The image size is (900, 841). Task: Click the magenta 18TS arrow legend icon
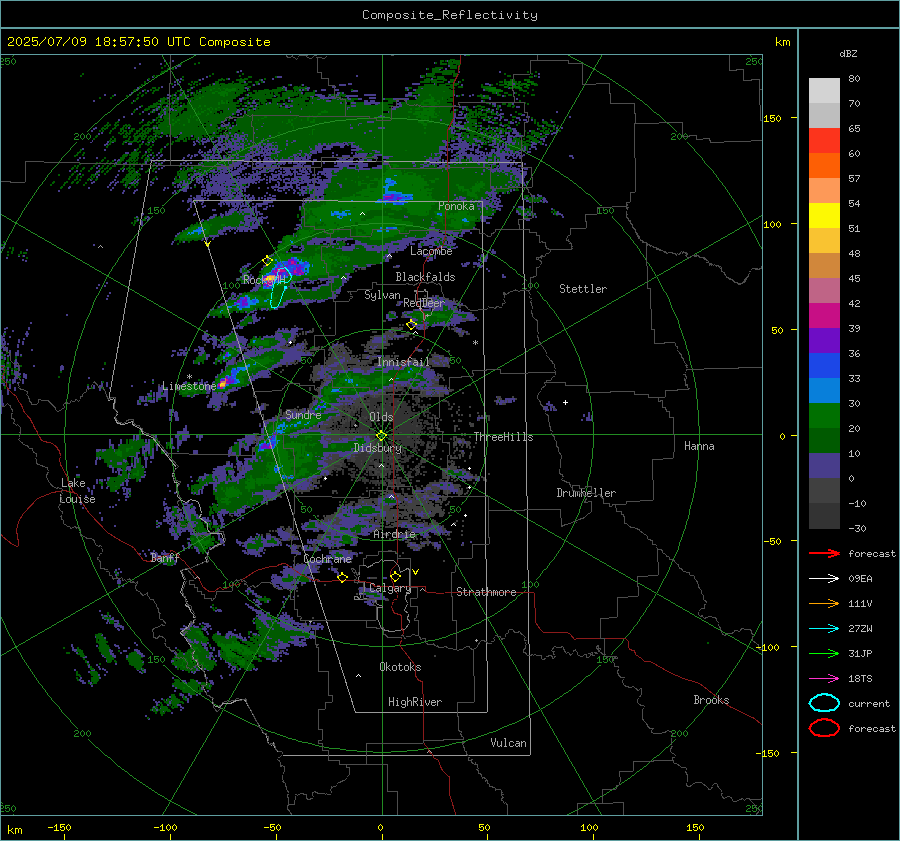[x=824, y=679]
